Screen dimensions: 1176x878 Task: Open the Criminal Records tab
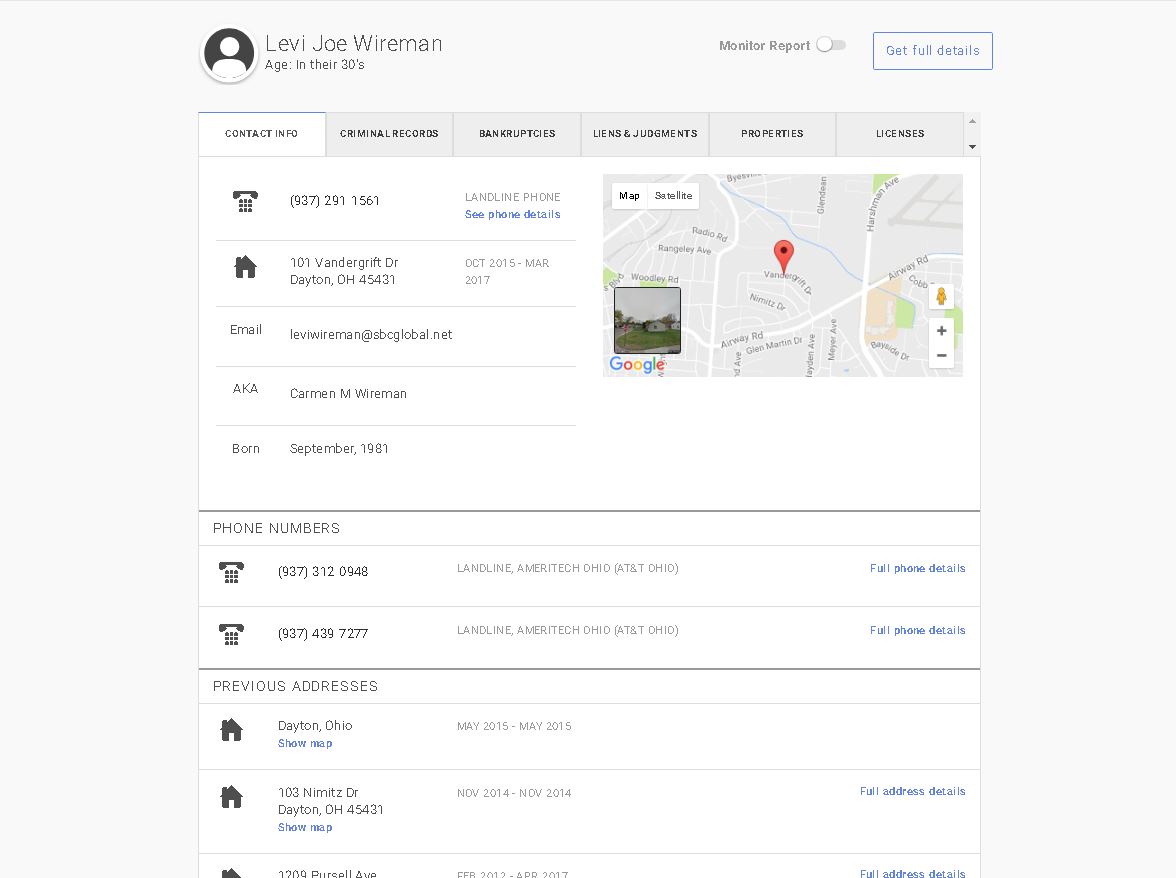coord(389,134)
